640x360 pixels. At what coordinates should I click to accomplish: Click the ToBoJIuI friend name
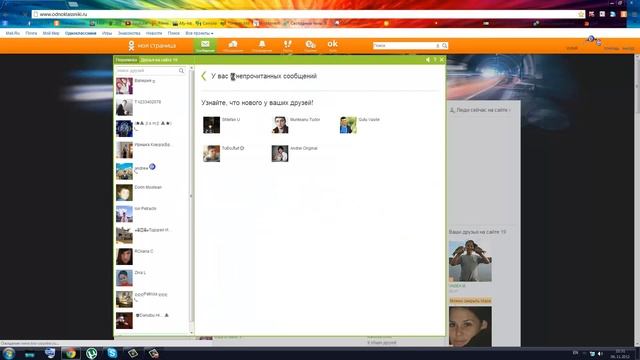[x=233, y=148]
